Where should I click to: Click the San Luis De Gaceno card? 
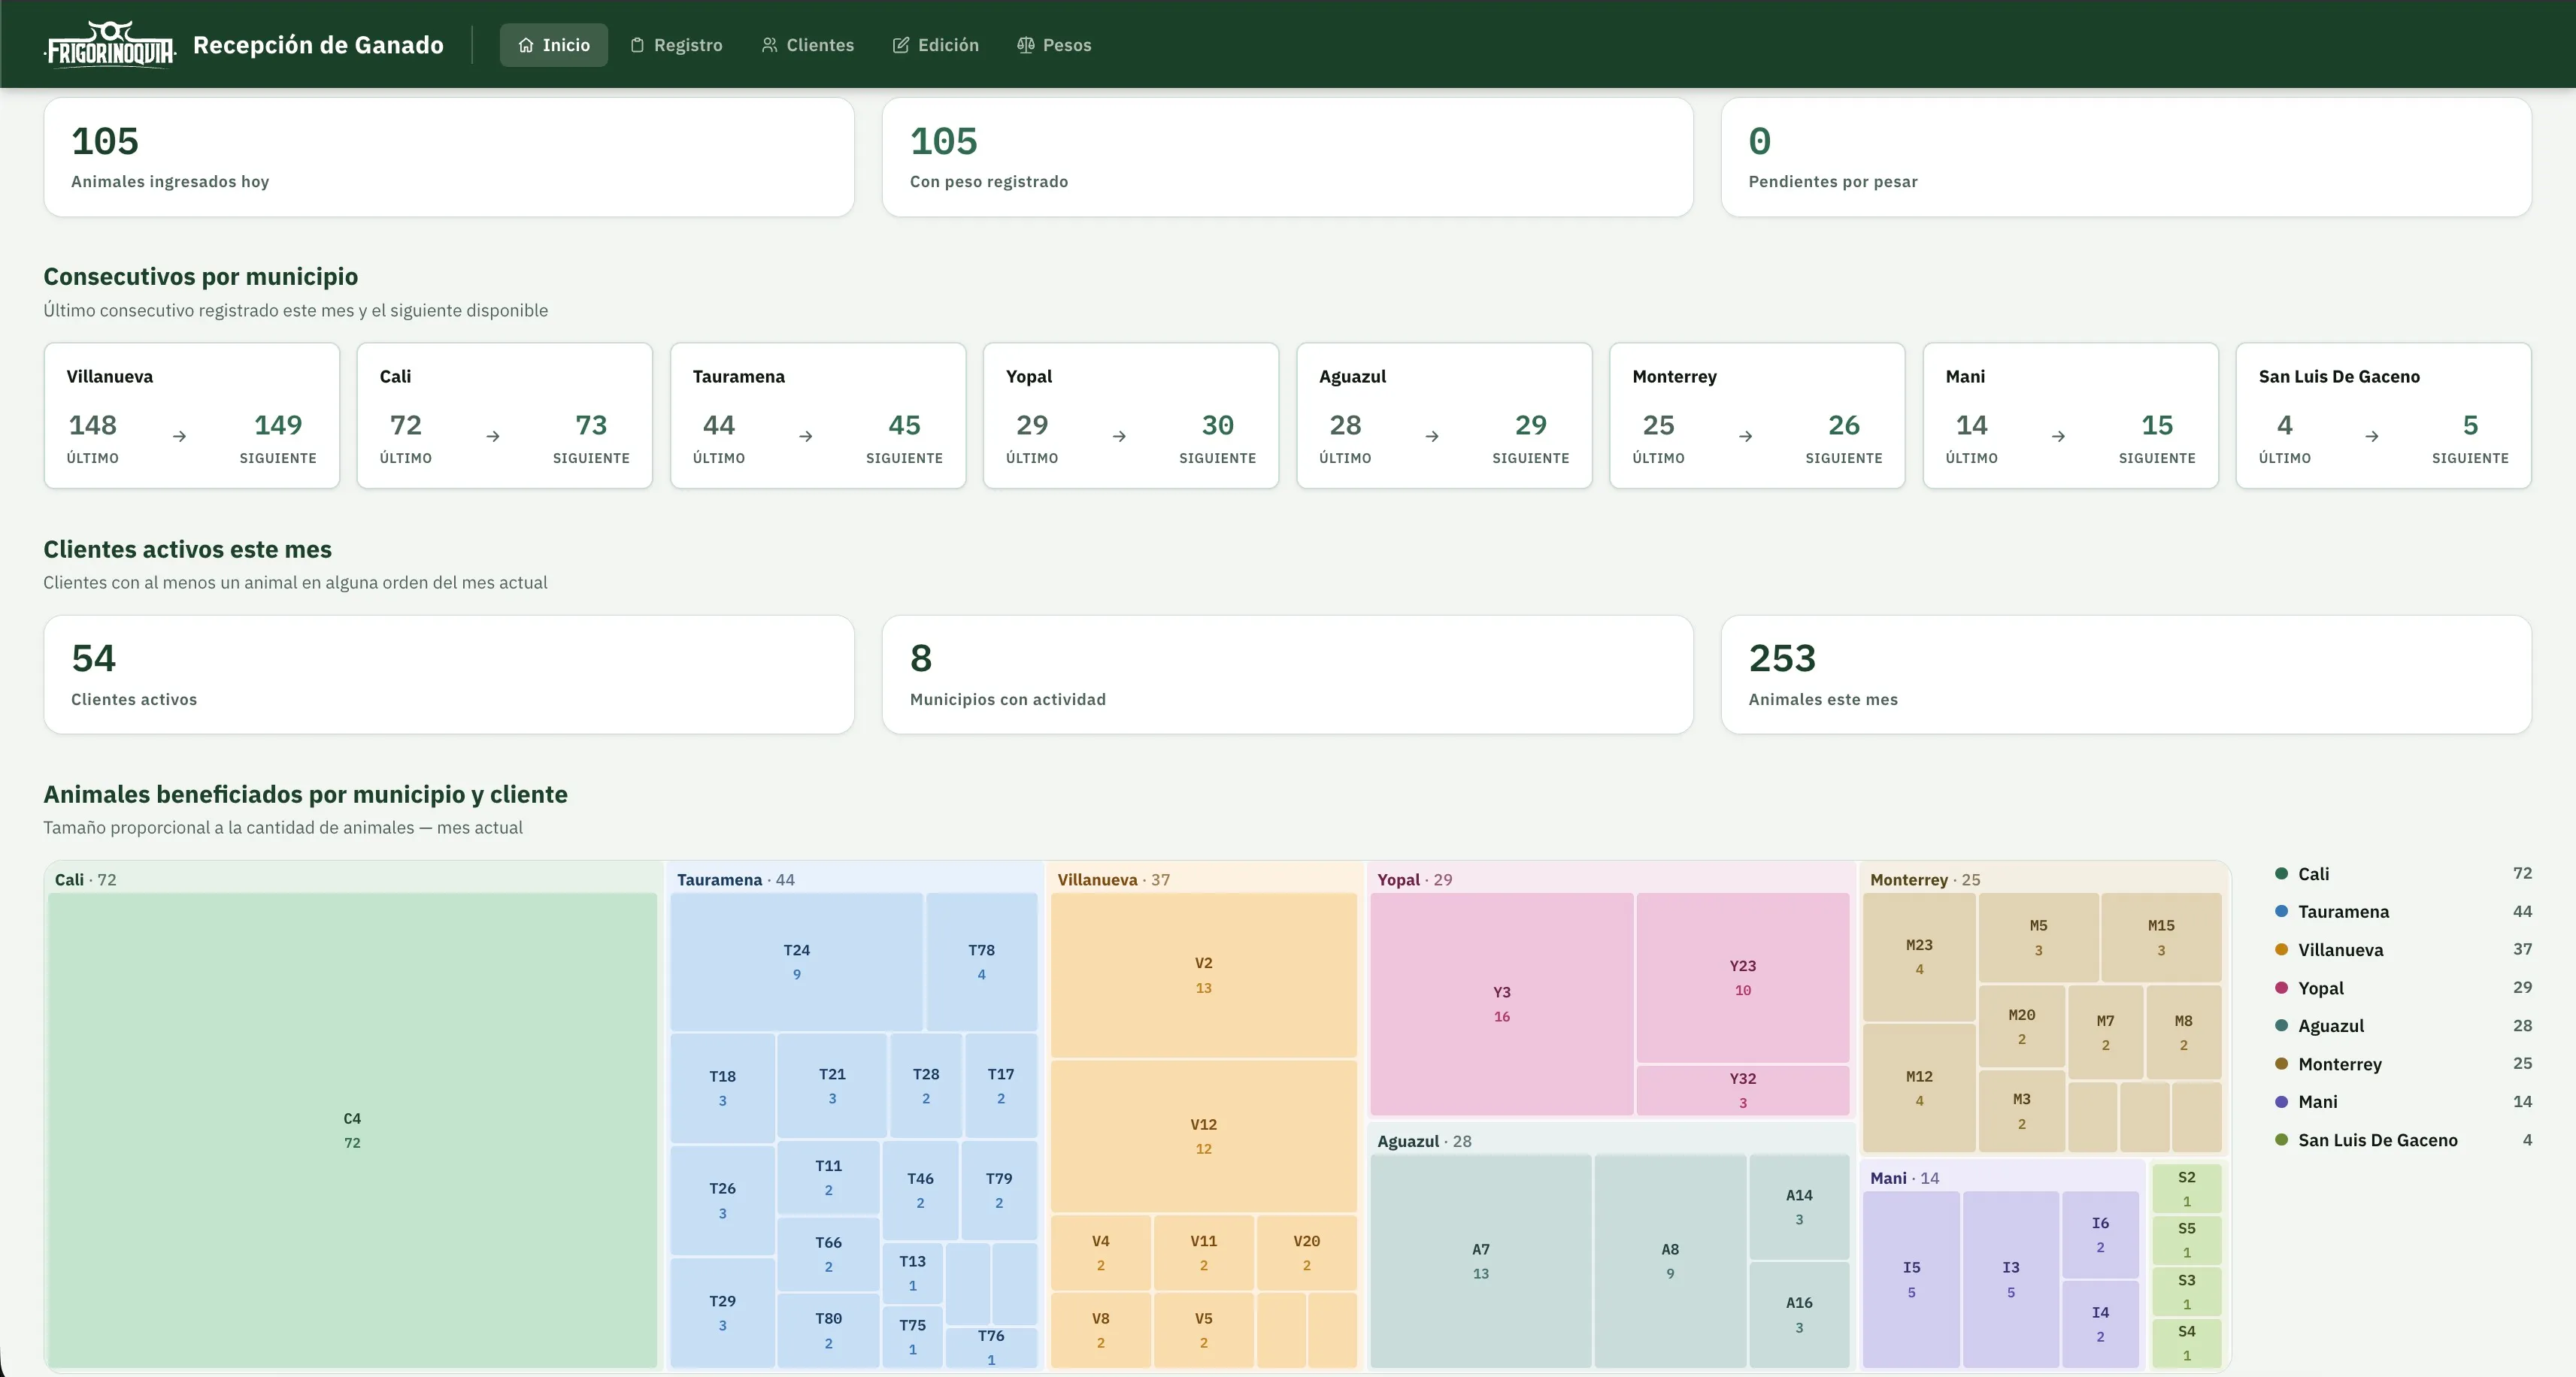point(2383,415)
